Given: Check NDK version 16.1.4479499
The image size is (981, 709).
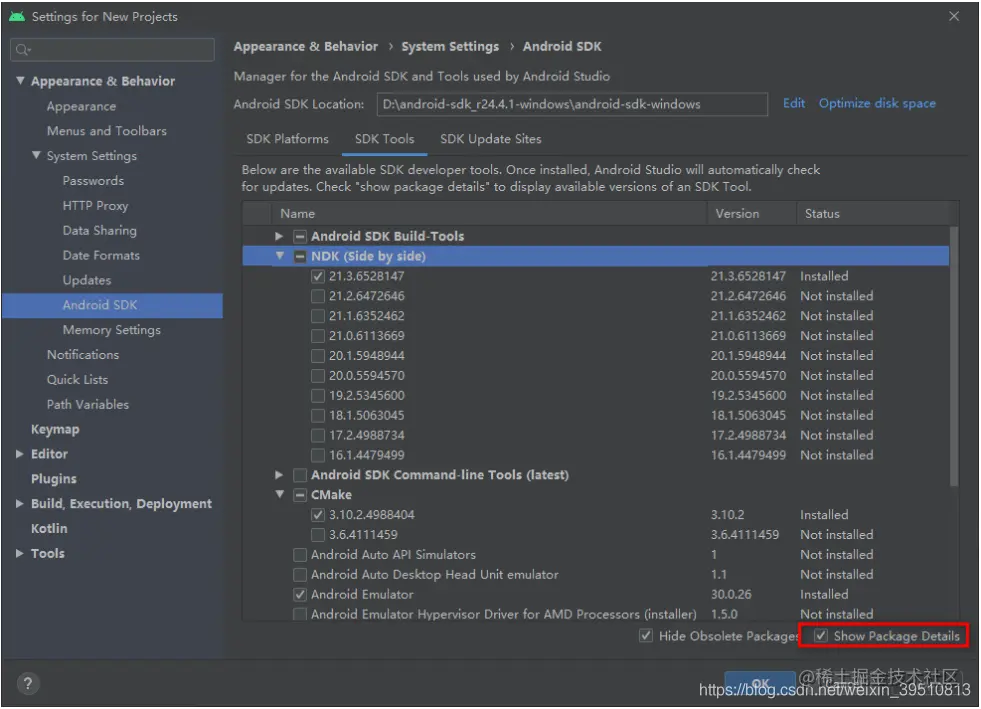Looking at the screenshot, I should pyautogui.click(x=318, y=455).
